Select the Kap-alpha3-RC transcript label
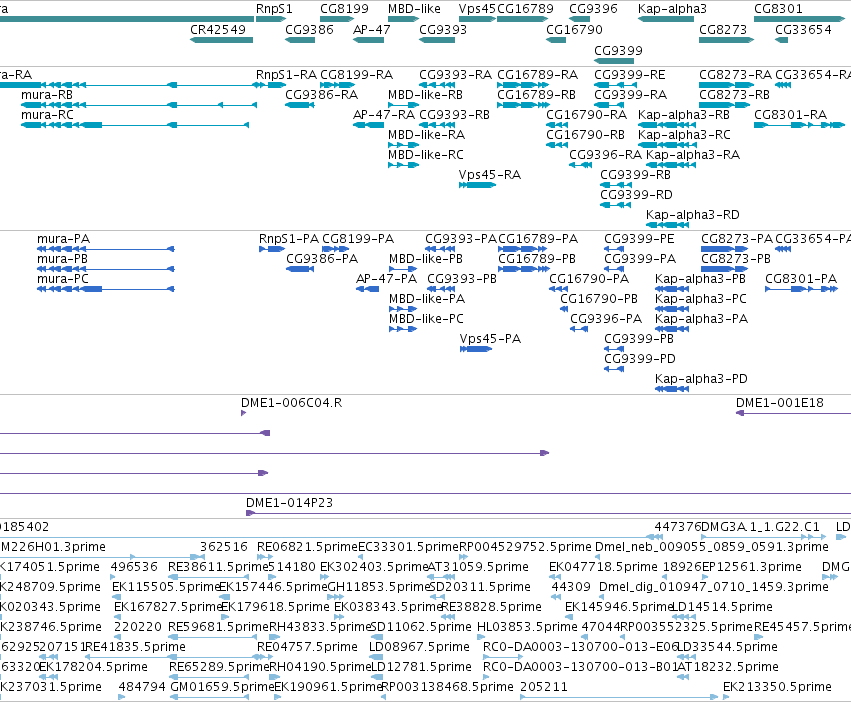 click(684, 135)
